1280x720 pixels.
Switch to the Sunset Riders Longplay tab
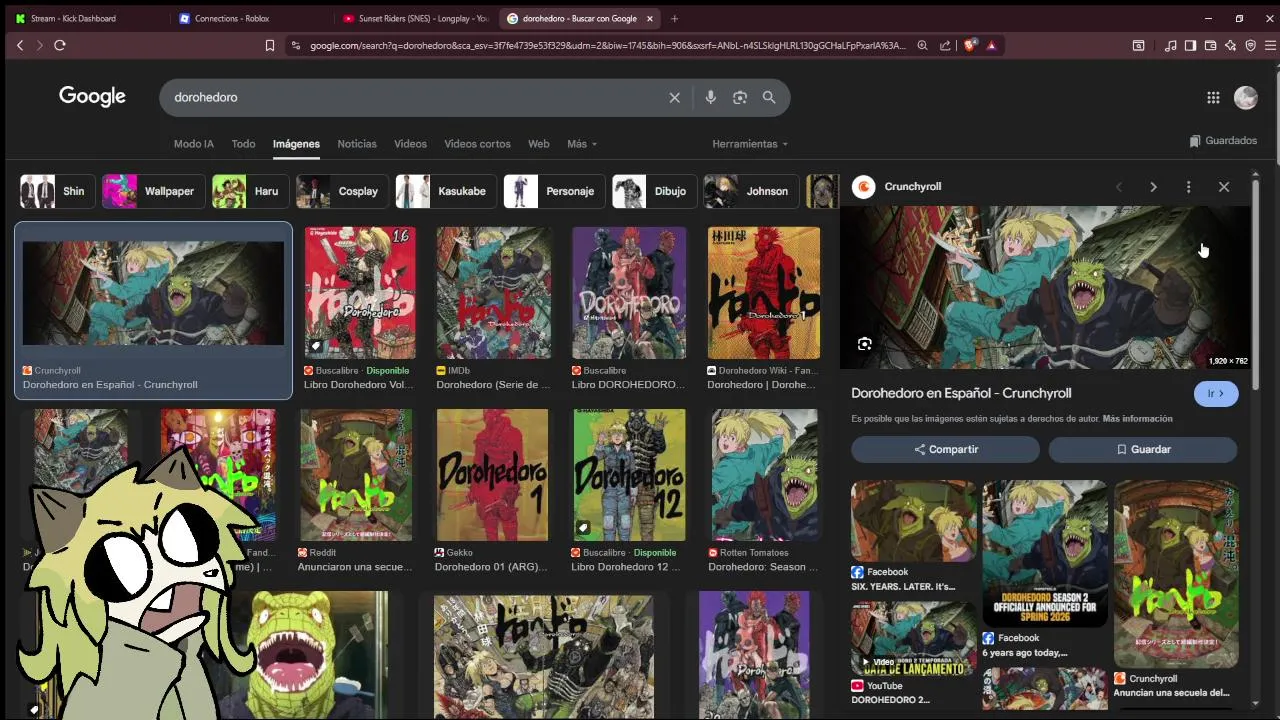click(414, 18)
